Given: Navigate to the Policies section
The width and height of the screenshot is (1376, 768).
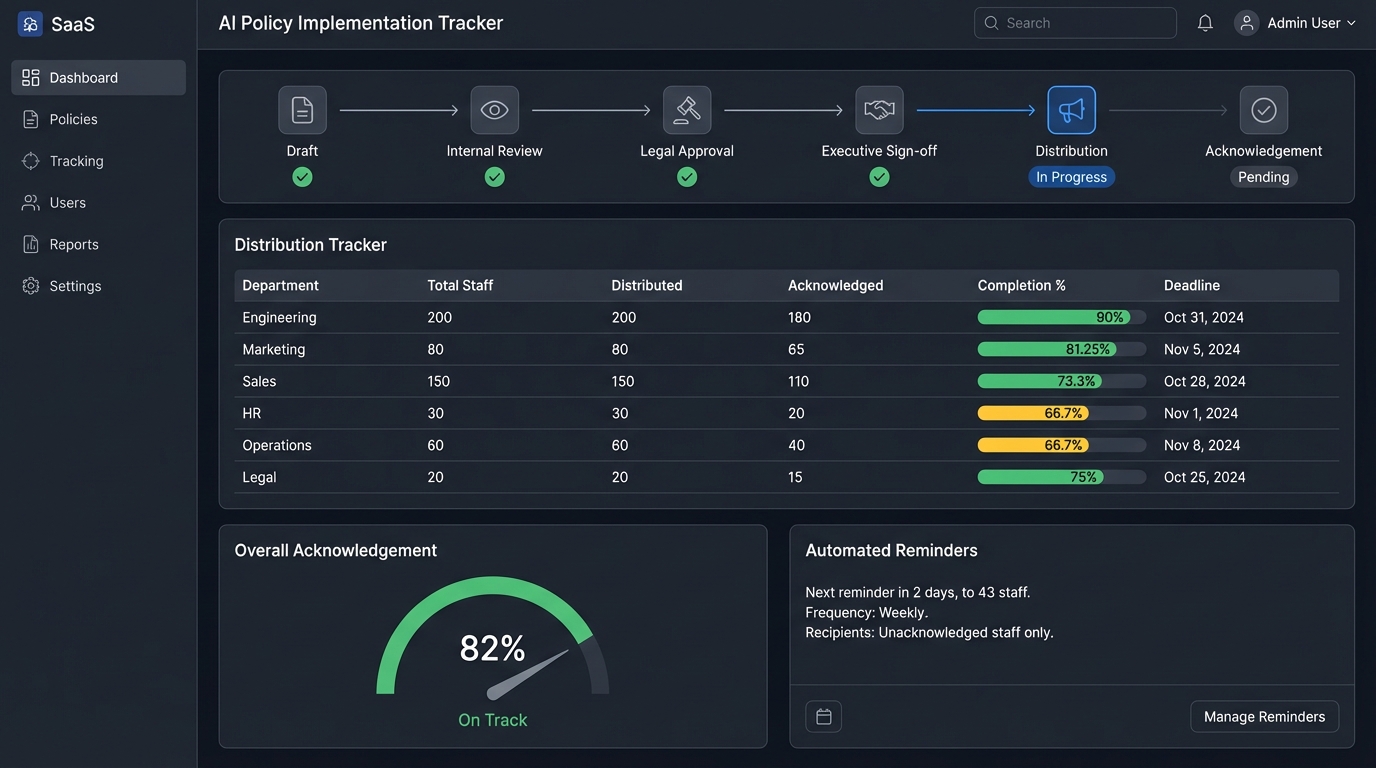Looking at the screenshot, I should point(72,118).
